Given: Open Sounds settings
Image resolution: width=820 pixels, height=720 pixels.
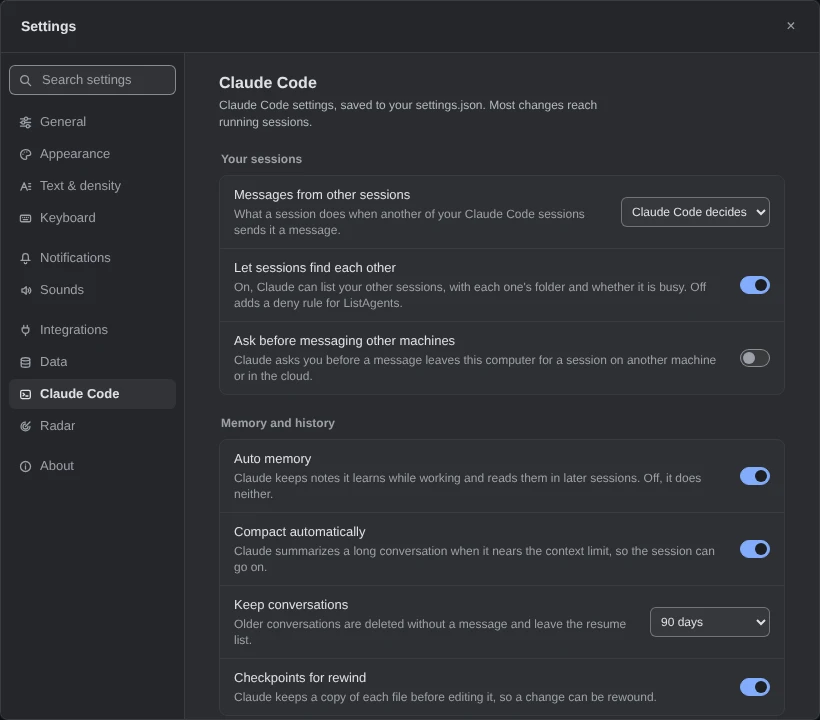Looking at the screenshot, I should [x=92, y=290].
